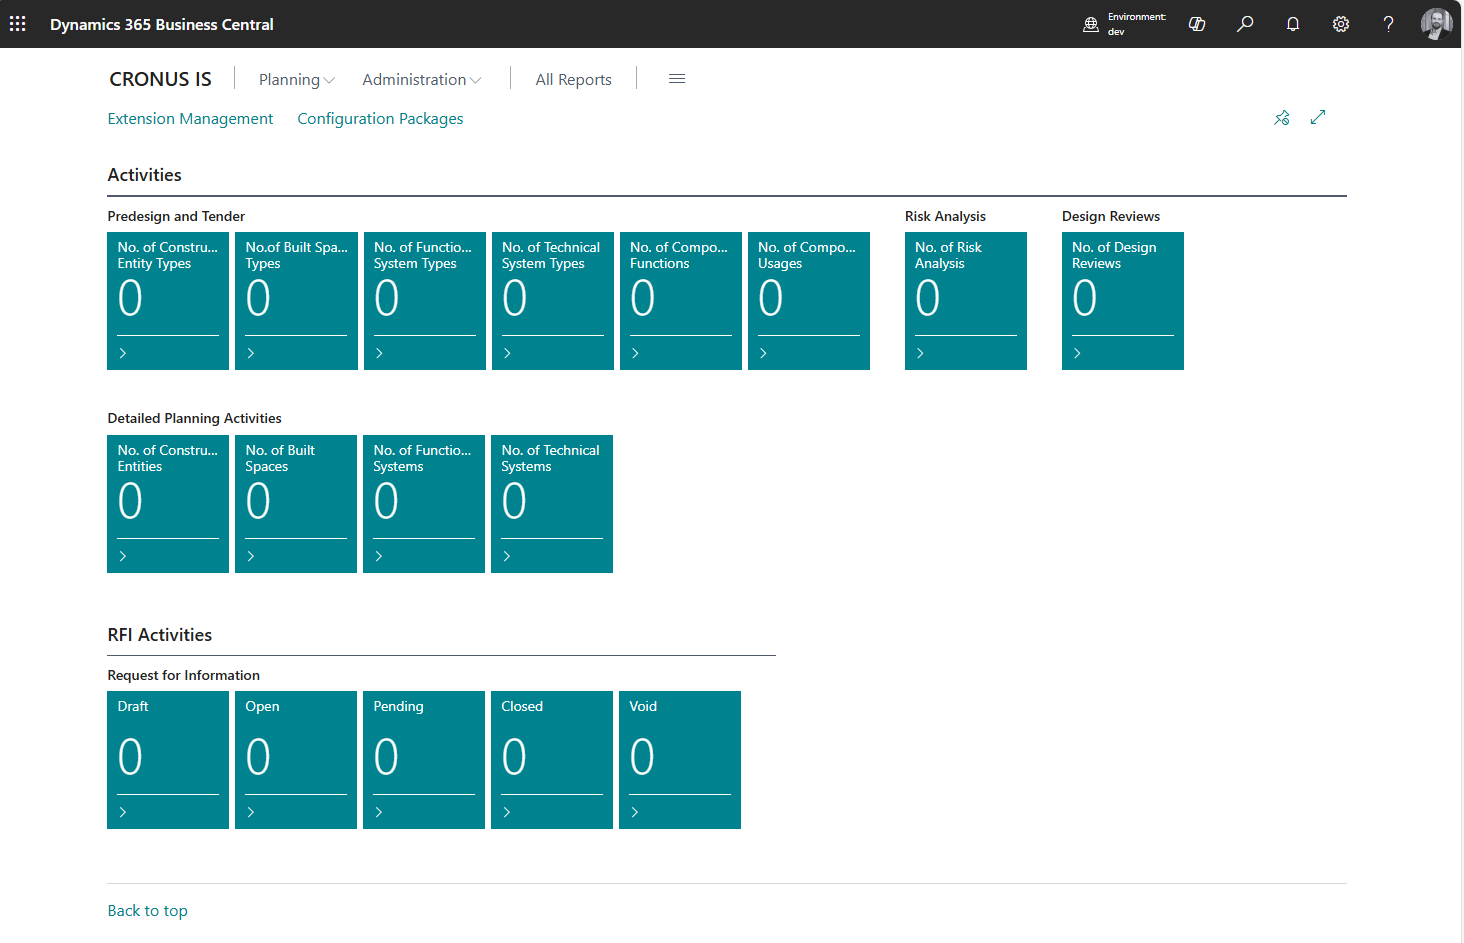Image resolution: width=1464 pixels, height=943 pixels.
Task: Select the CRONUS IS company name
Action: tap(160, 79)
